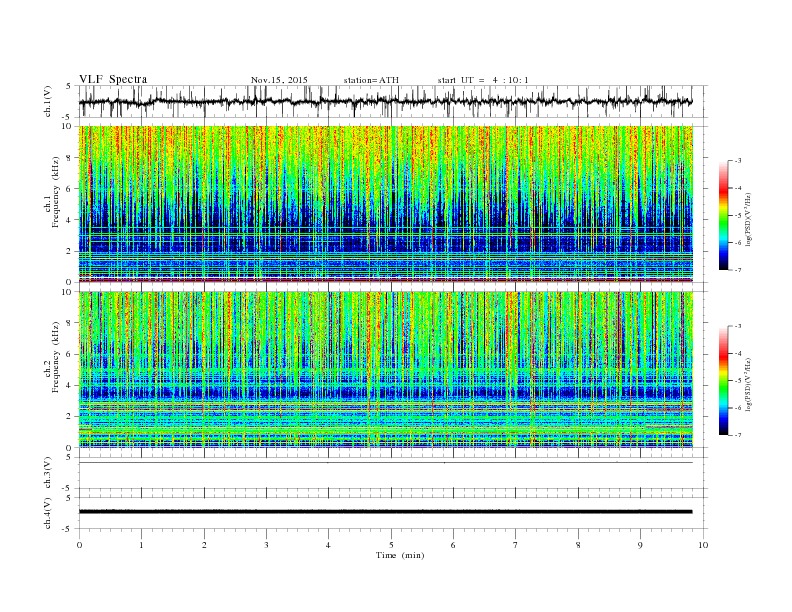Click the time axis tick label "3"
The image size is (792, 612).
[266, 545]
